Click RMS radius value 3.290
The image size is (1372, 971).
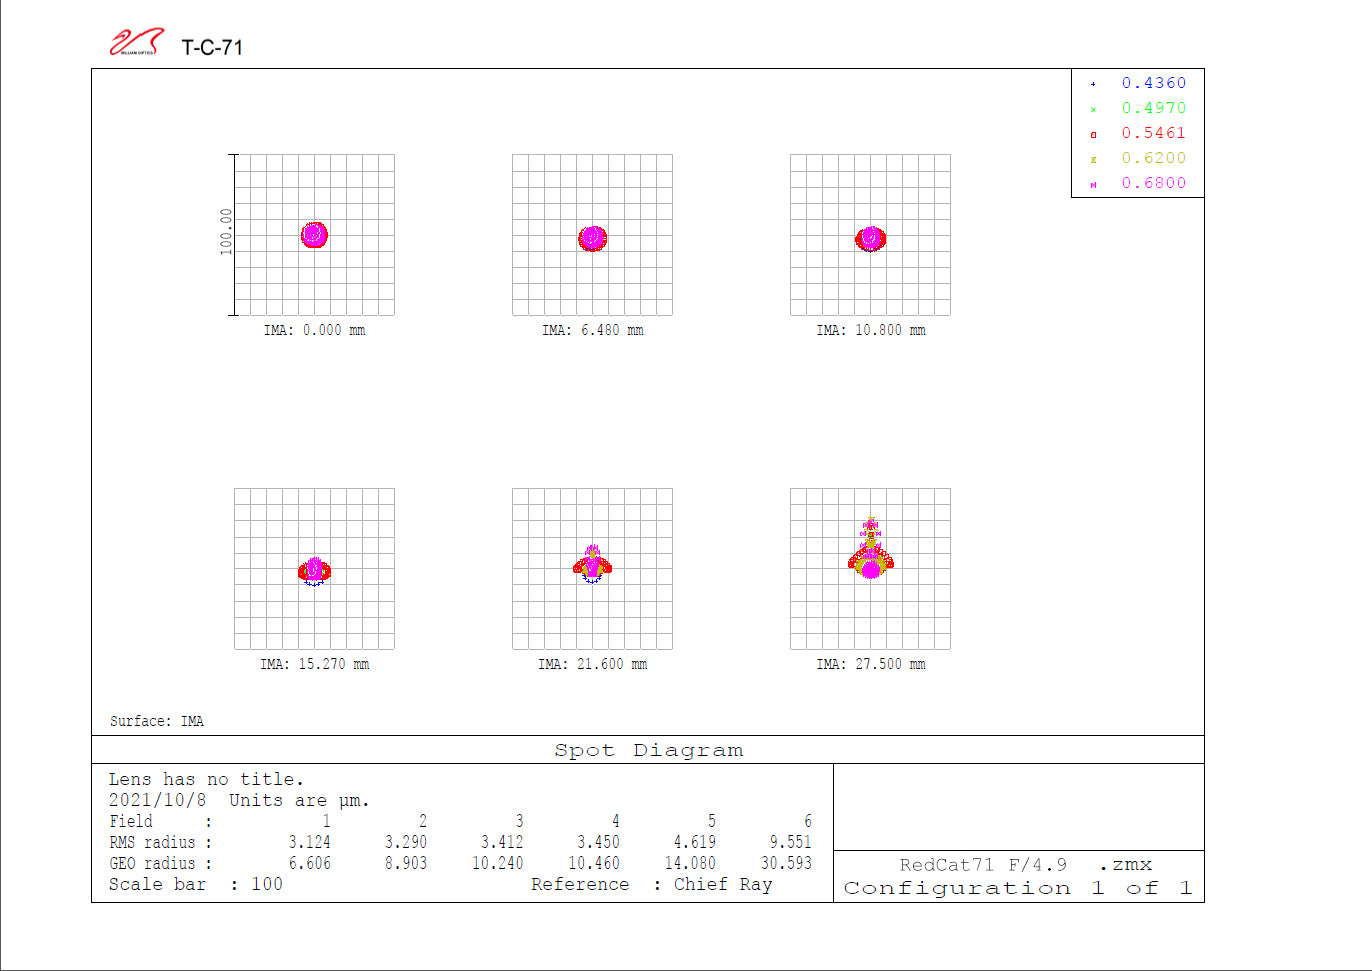[406, 842]
